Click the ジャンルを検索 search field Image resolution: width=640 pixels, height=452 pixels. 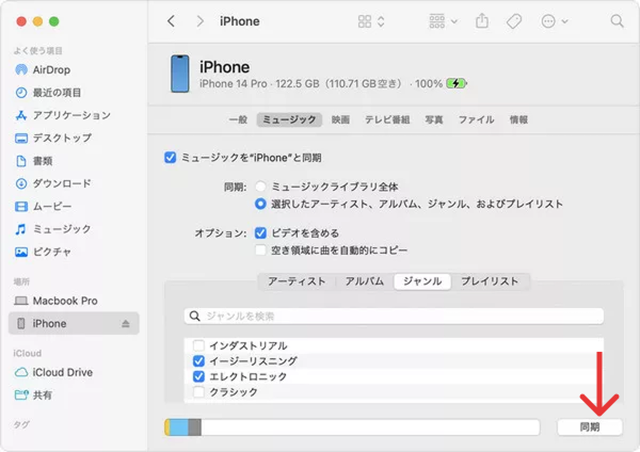click(x=393, y=316)
